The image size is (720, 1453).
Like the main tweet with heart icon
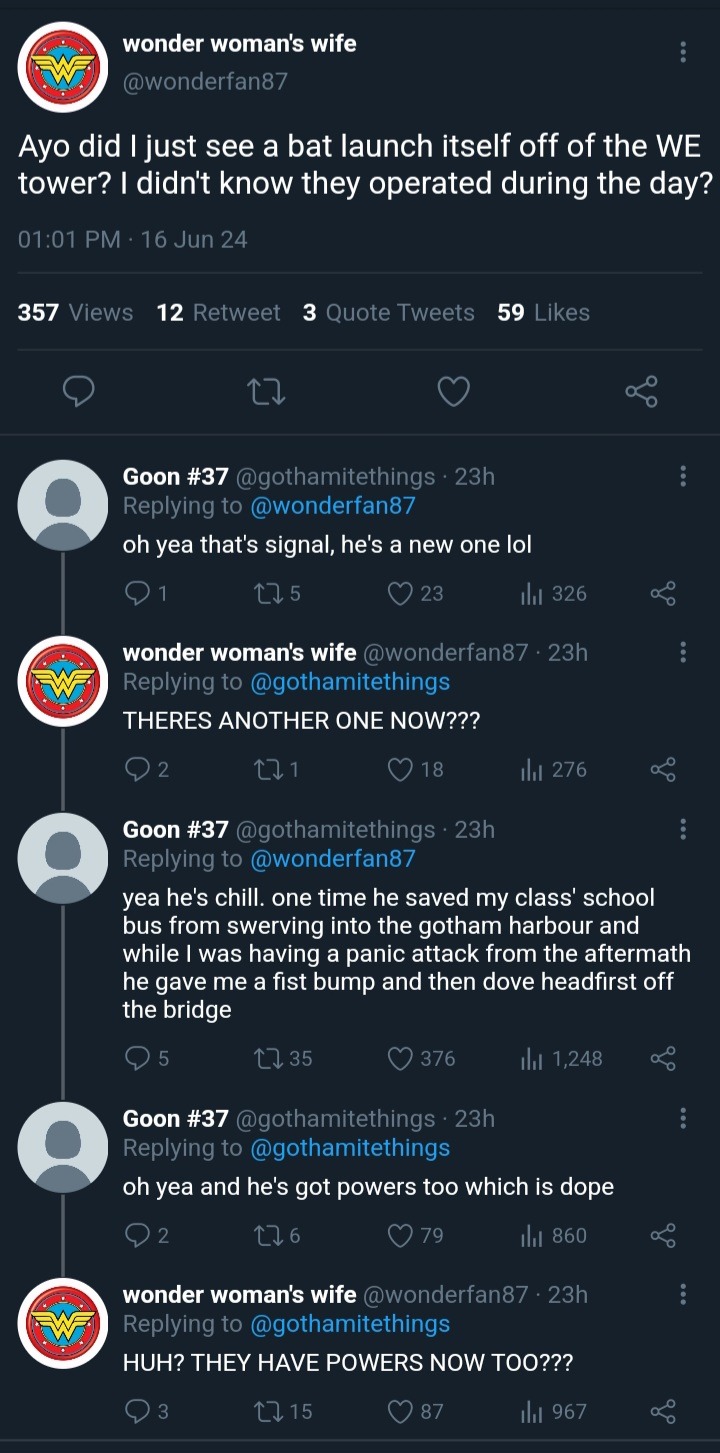pyautogui.click(x=453, y=393)
